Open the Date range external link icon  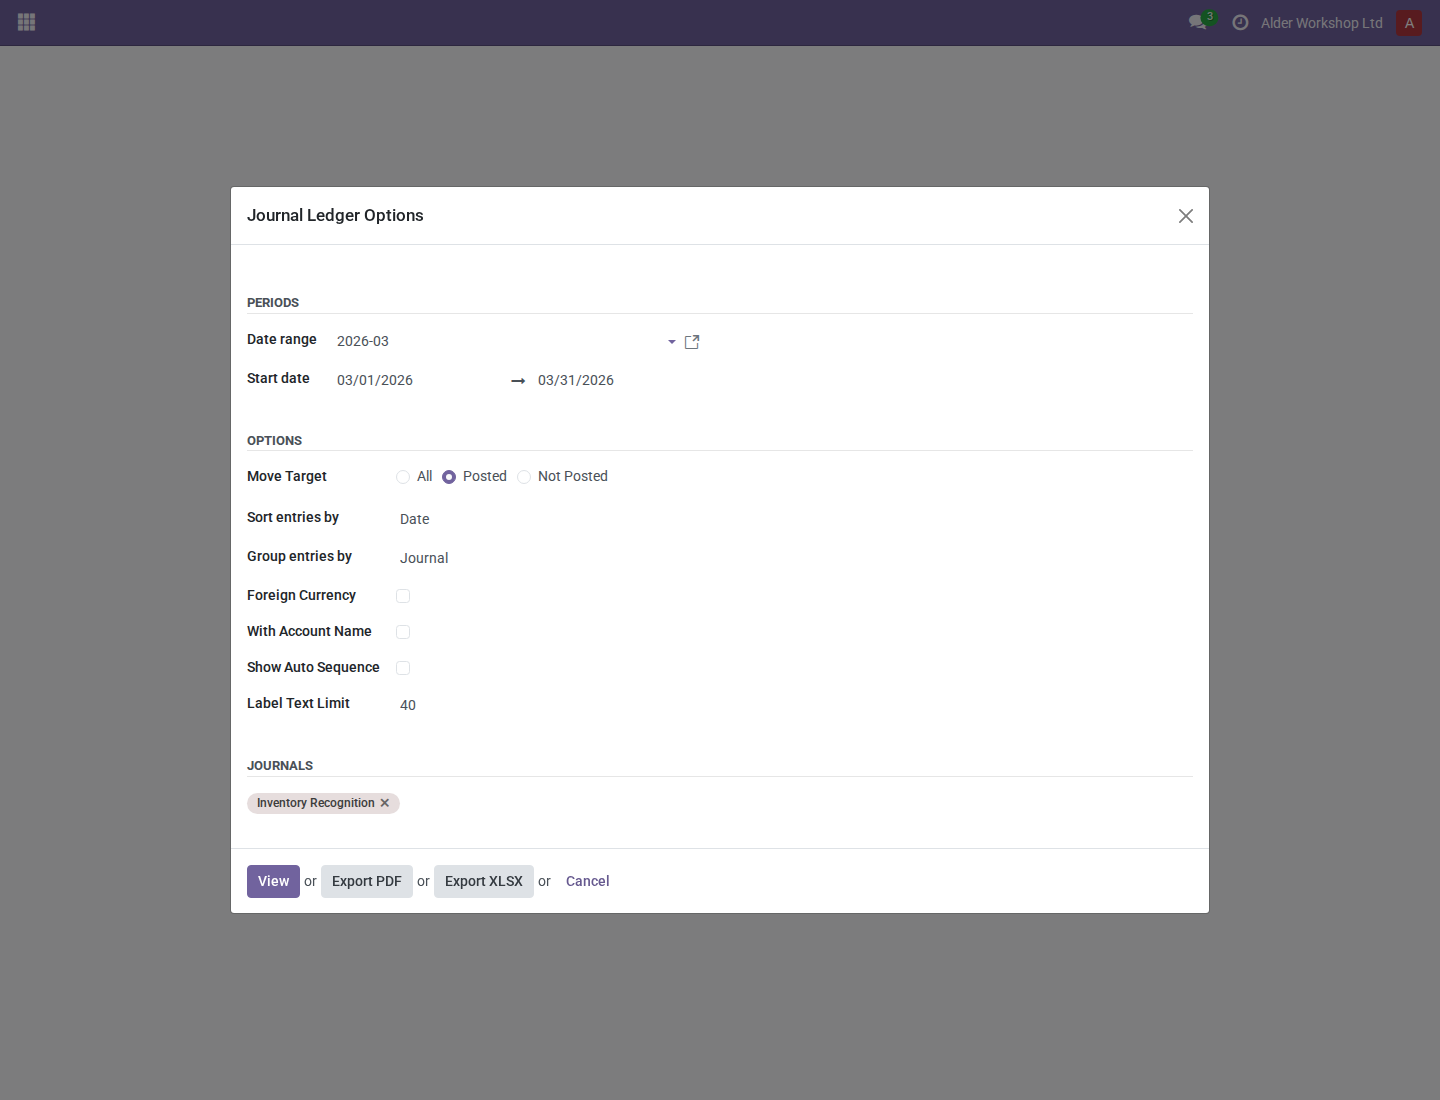692,342
